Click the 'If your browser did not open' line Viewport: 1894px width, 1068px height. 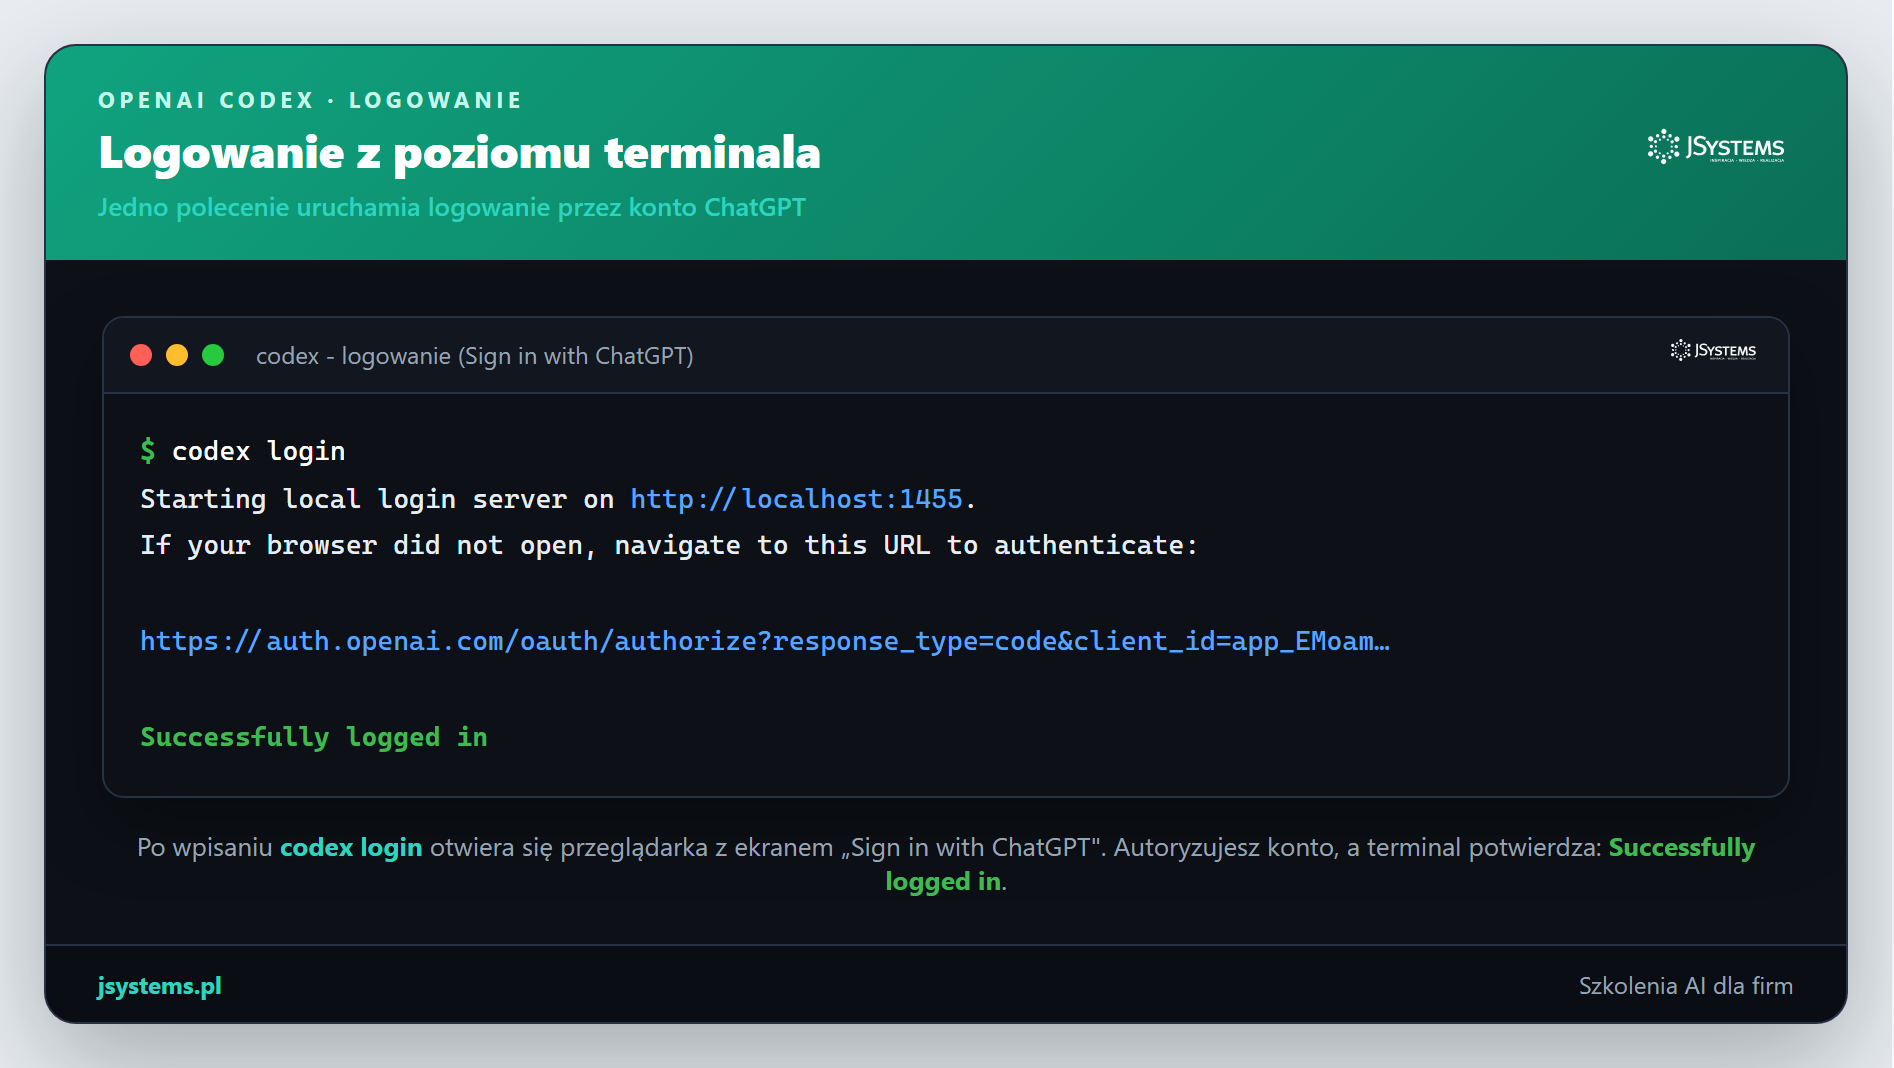point(669,545)
